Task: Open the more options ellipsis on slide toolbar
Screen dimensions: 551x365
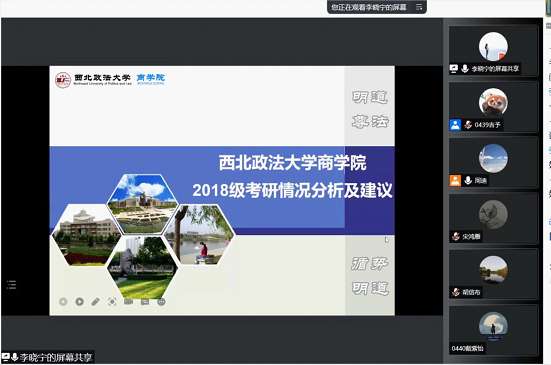Action: [161, 302]
